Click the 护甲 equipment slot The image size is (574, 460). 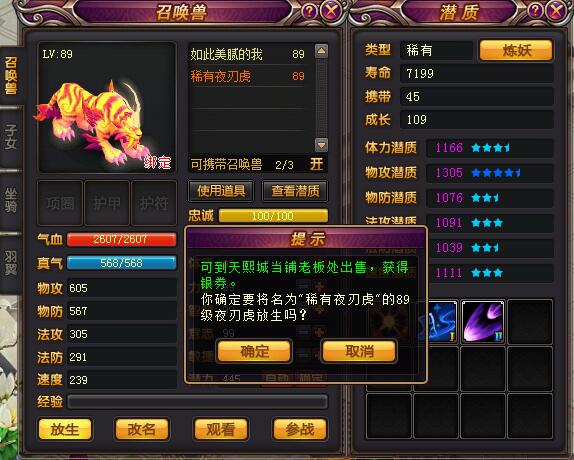point(107,203)
